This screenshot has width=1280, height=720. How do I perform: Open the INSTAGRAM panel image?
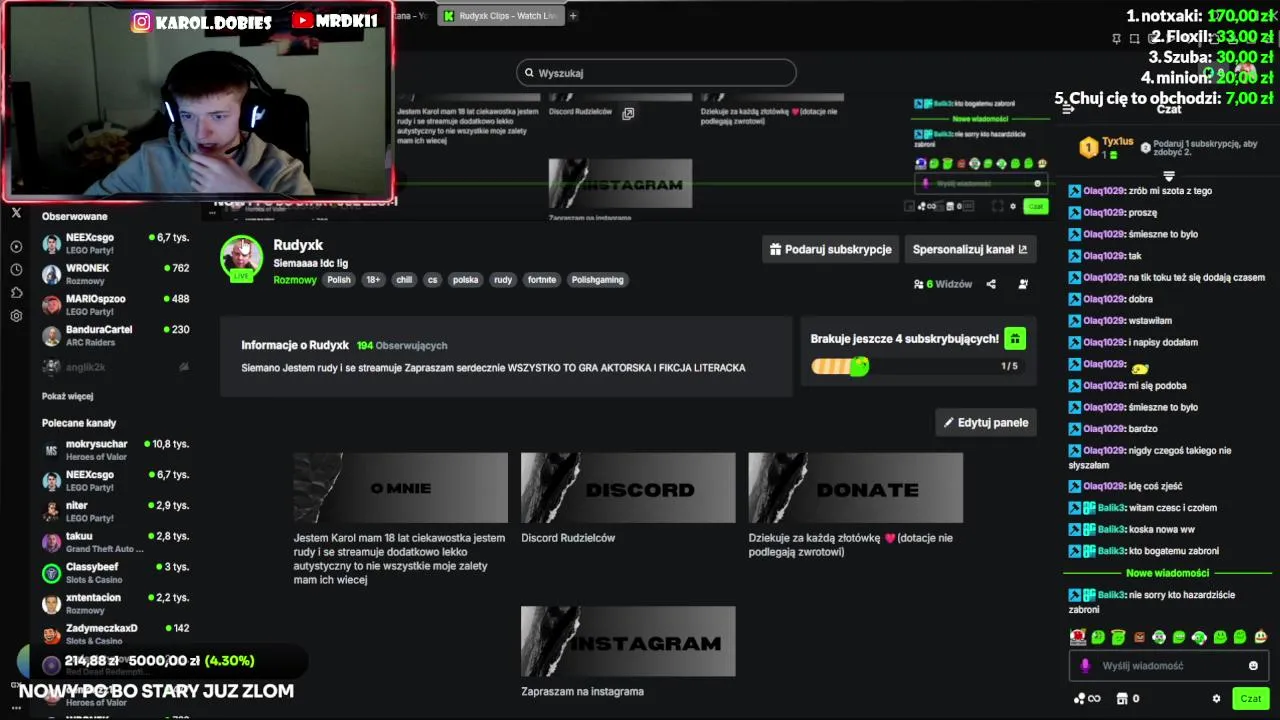pos(628,641)
